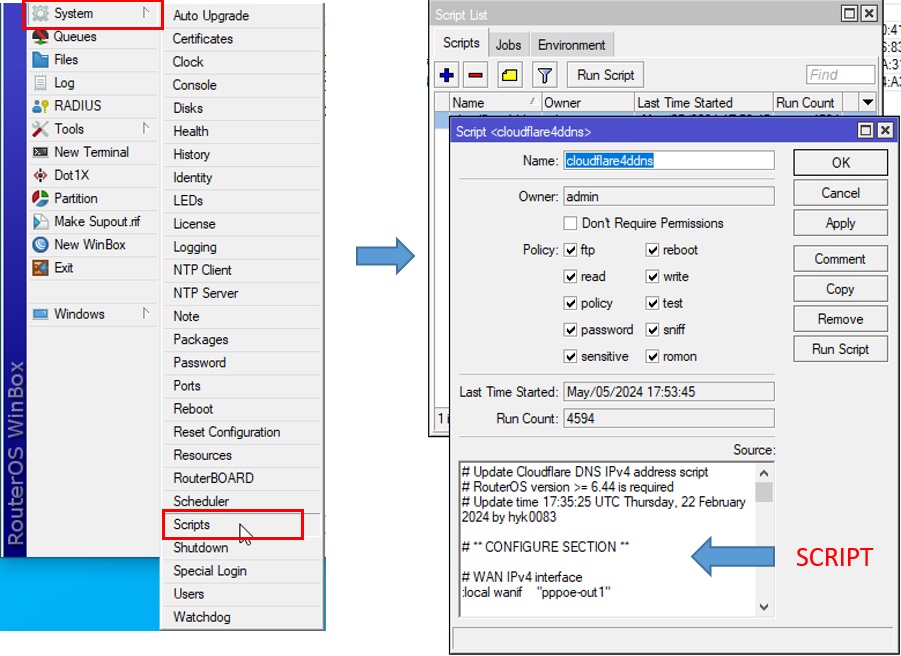Toggle the sniff policy checkbox
Image resolution: width=901 pixels, height=656 pixels.
652,330
